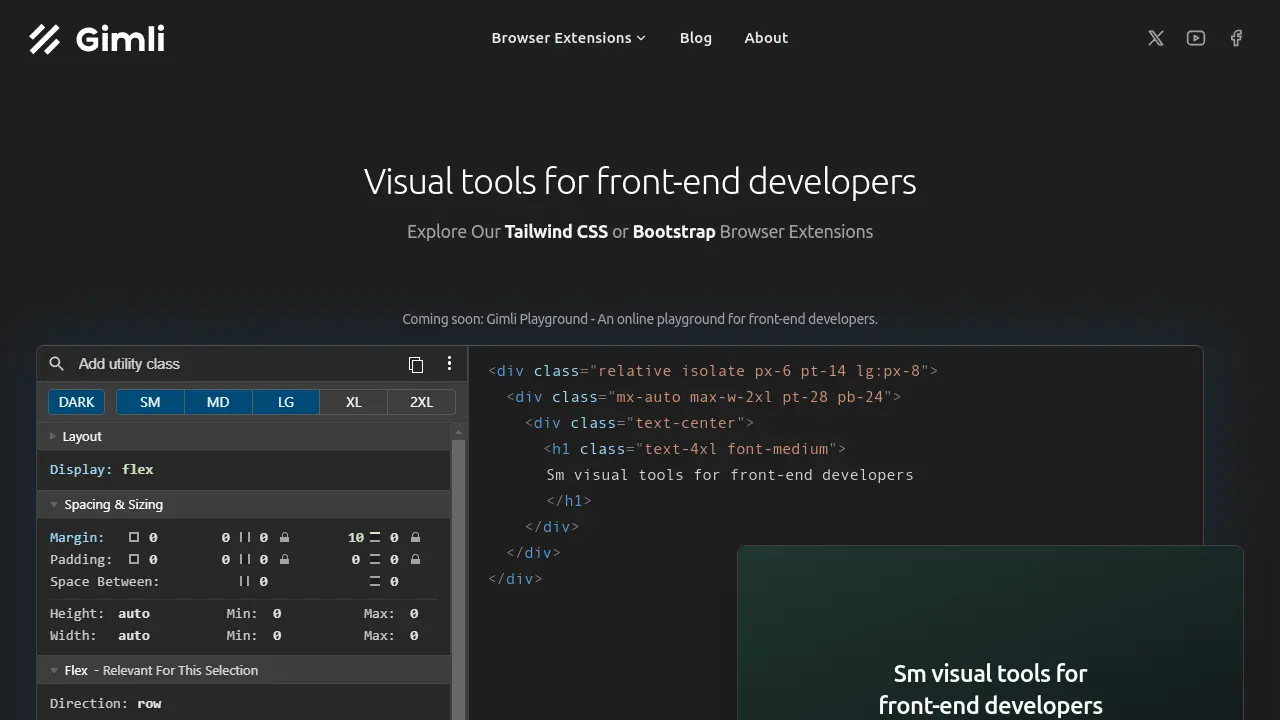Click the "Coming soon: Gimli Playground" notice
This screenshot has width=1280, height=720.
[x=640, y=319]
